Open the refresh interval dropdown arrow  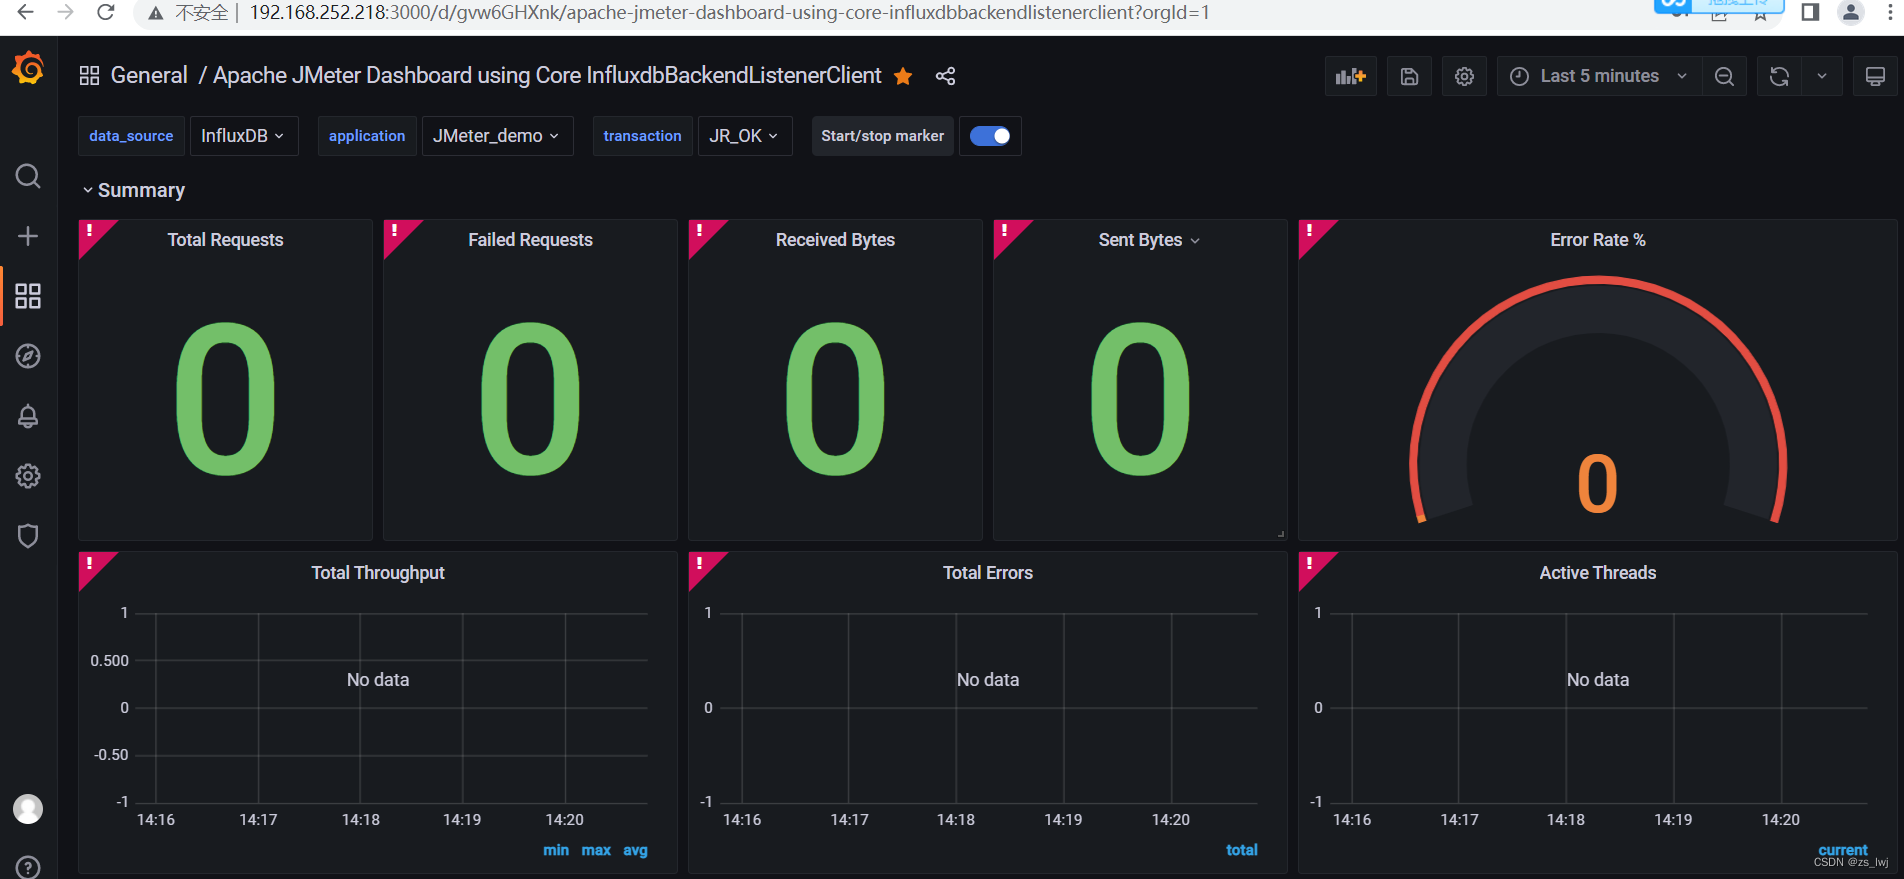pyautogui.click(x=1822, y=76)
